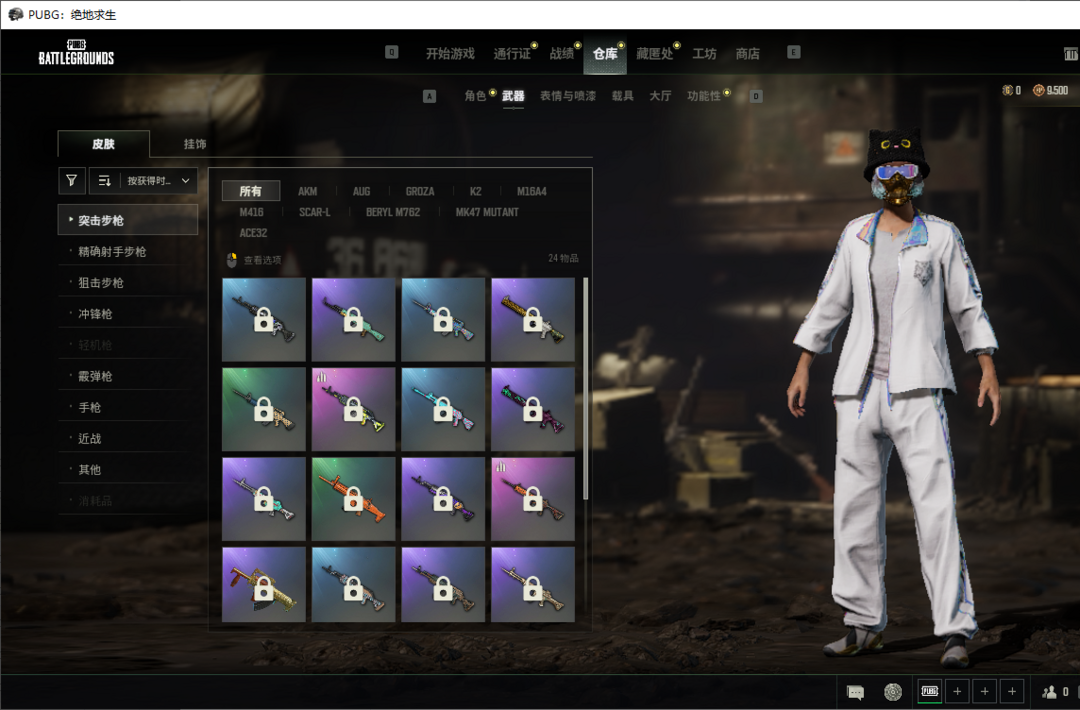The image size is (1080, 710).
Task: Select the 狙击步枪 category
Action: (x=128, y=282)
